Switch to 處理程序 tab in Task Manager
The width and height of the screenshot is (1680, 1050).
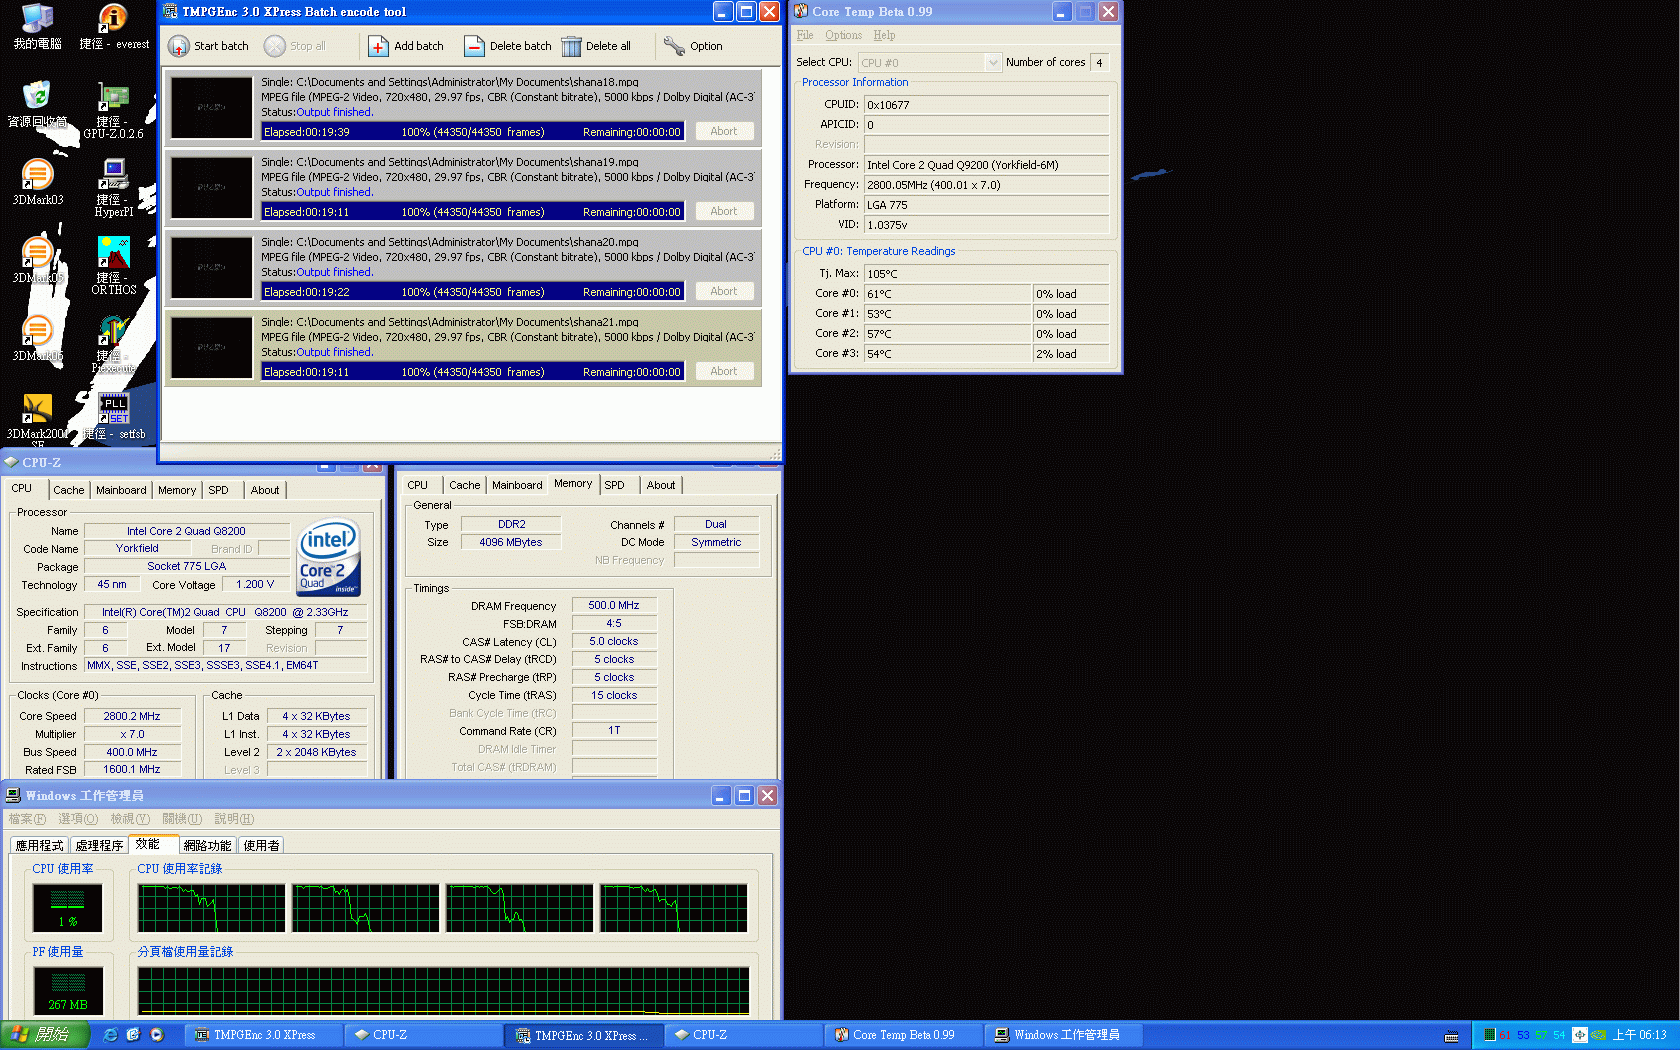(99, 846)
